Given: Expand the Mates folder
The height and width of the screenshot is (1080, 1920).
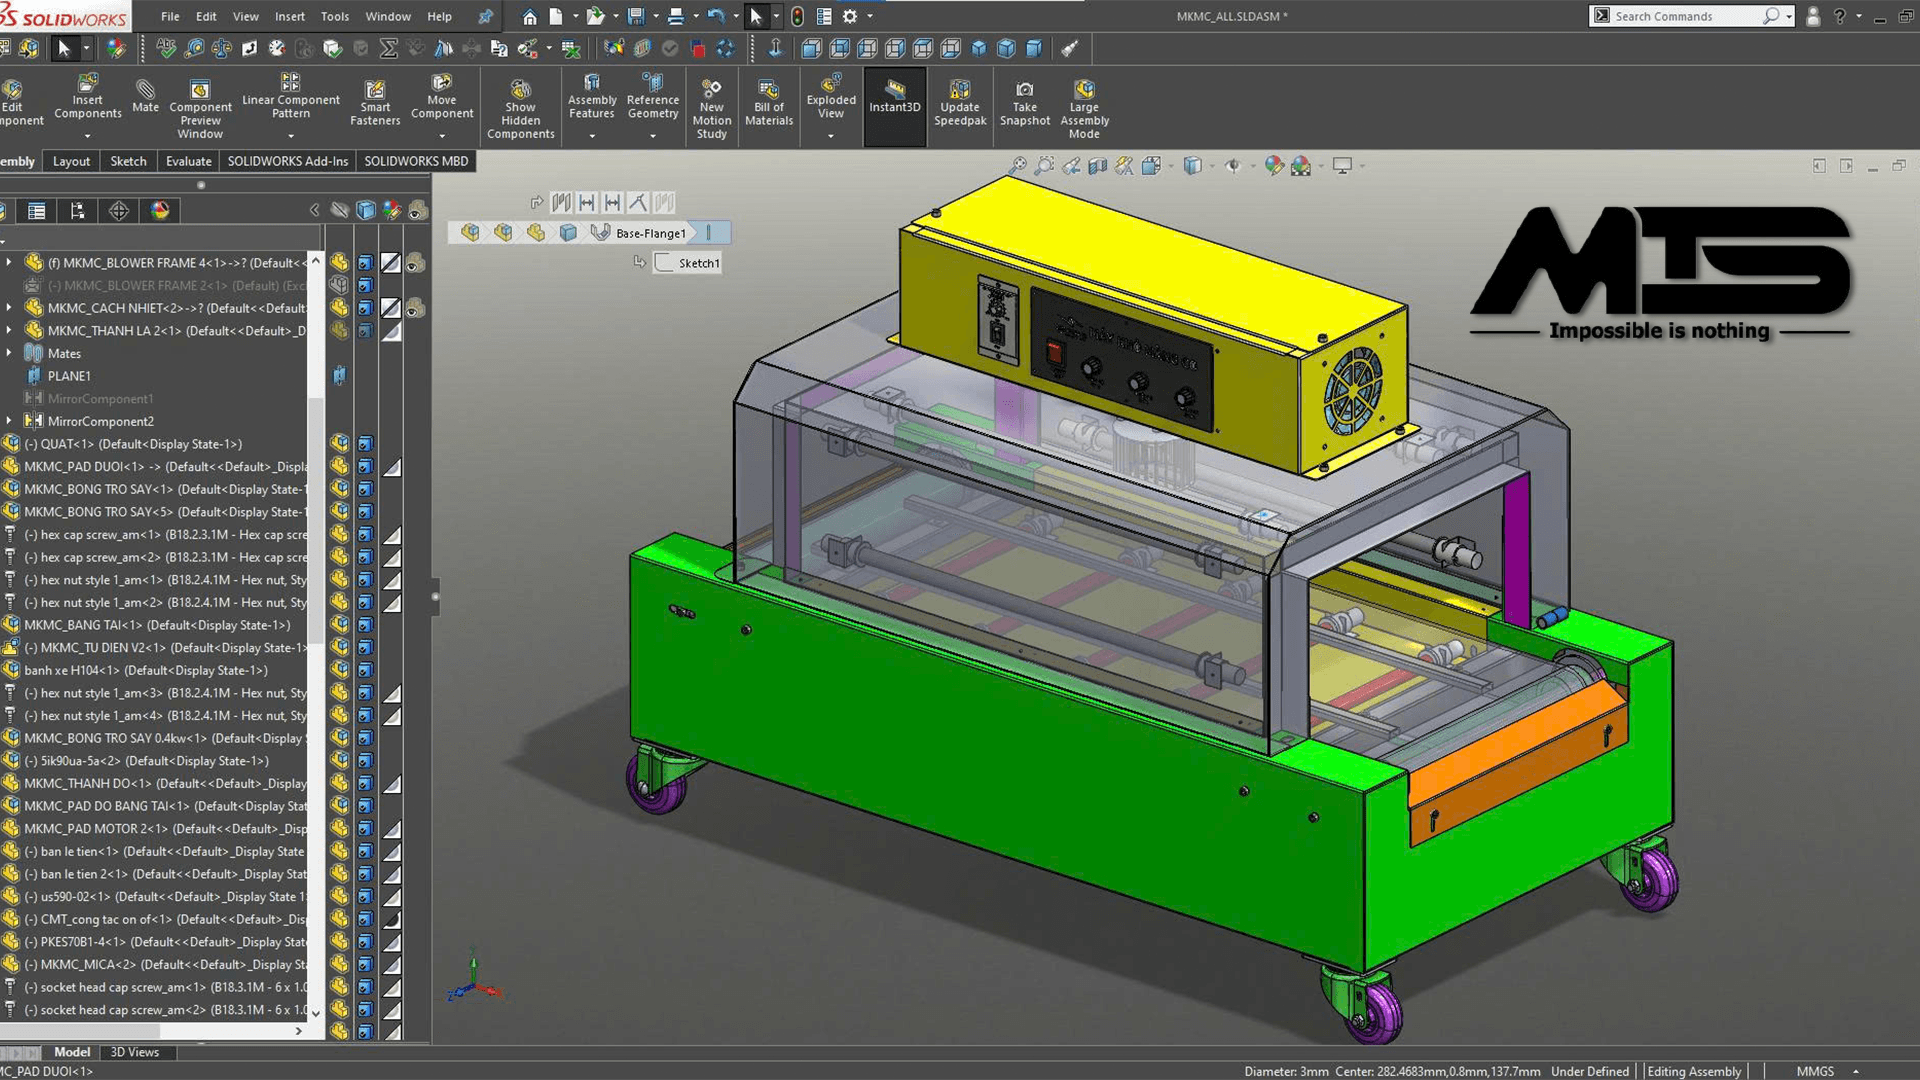Looking at the screenshot, I should [x=9, y=353].
